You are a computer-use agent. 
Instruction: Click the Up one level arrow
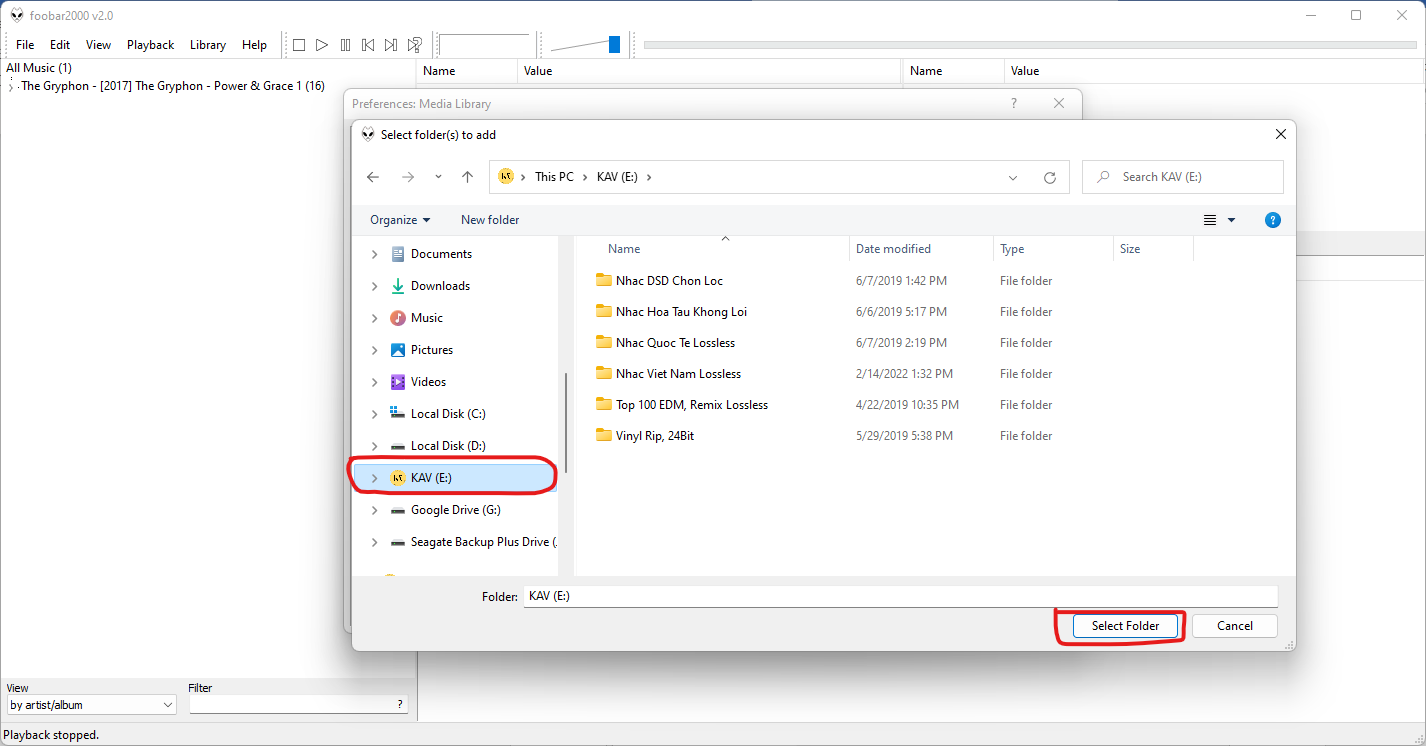pyautogui.click(x=467, y=177)
